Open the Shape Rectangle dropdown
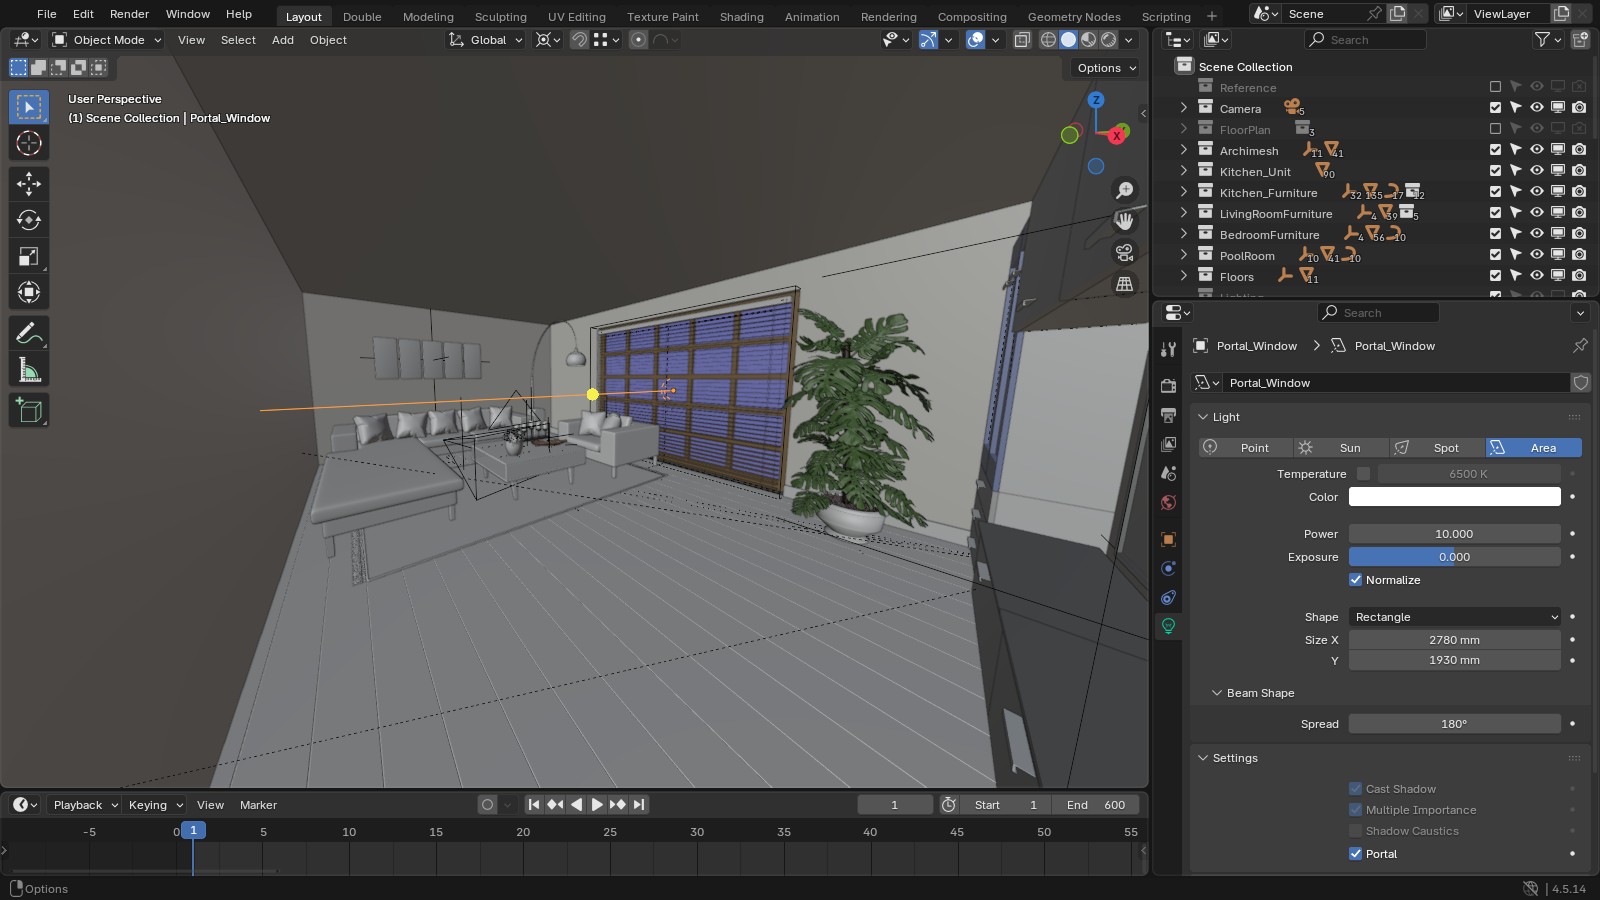Screen dimensions: 1600x900 click(1455, 617)
